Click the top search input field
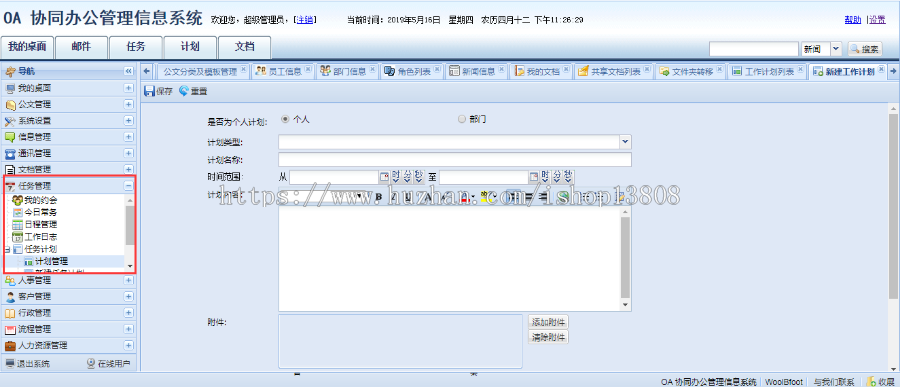Screen dimensions: 900x387 click(754, 49)
